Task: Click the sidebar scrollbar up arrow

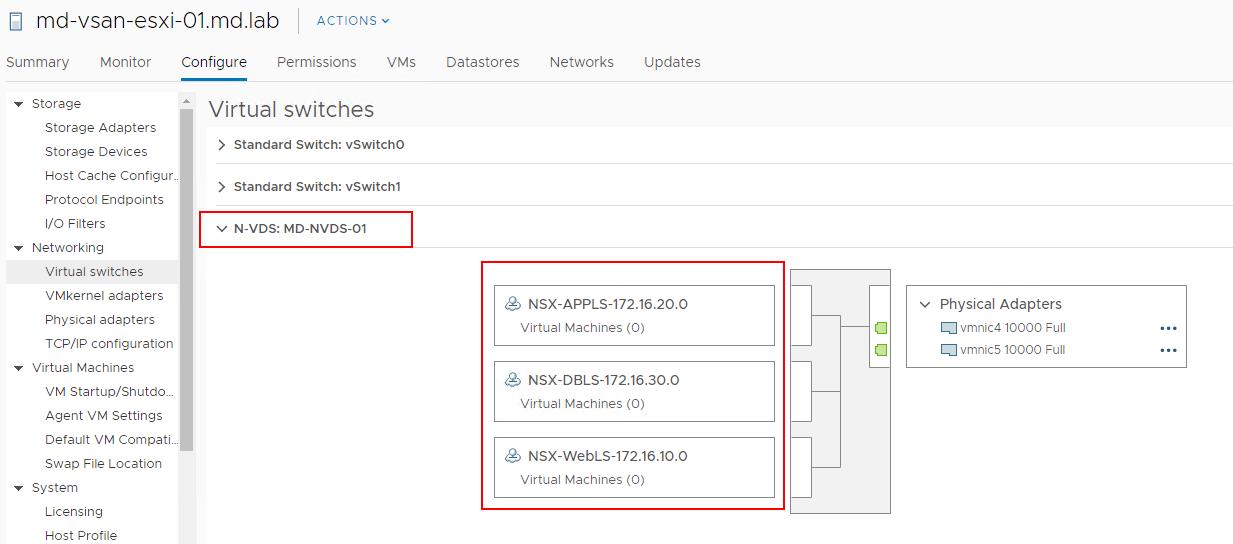Action: 186,101
